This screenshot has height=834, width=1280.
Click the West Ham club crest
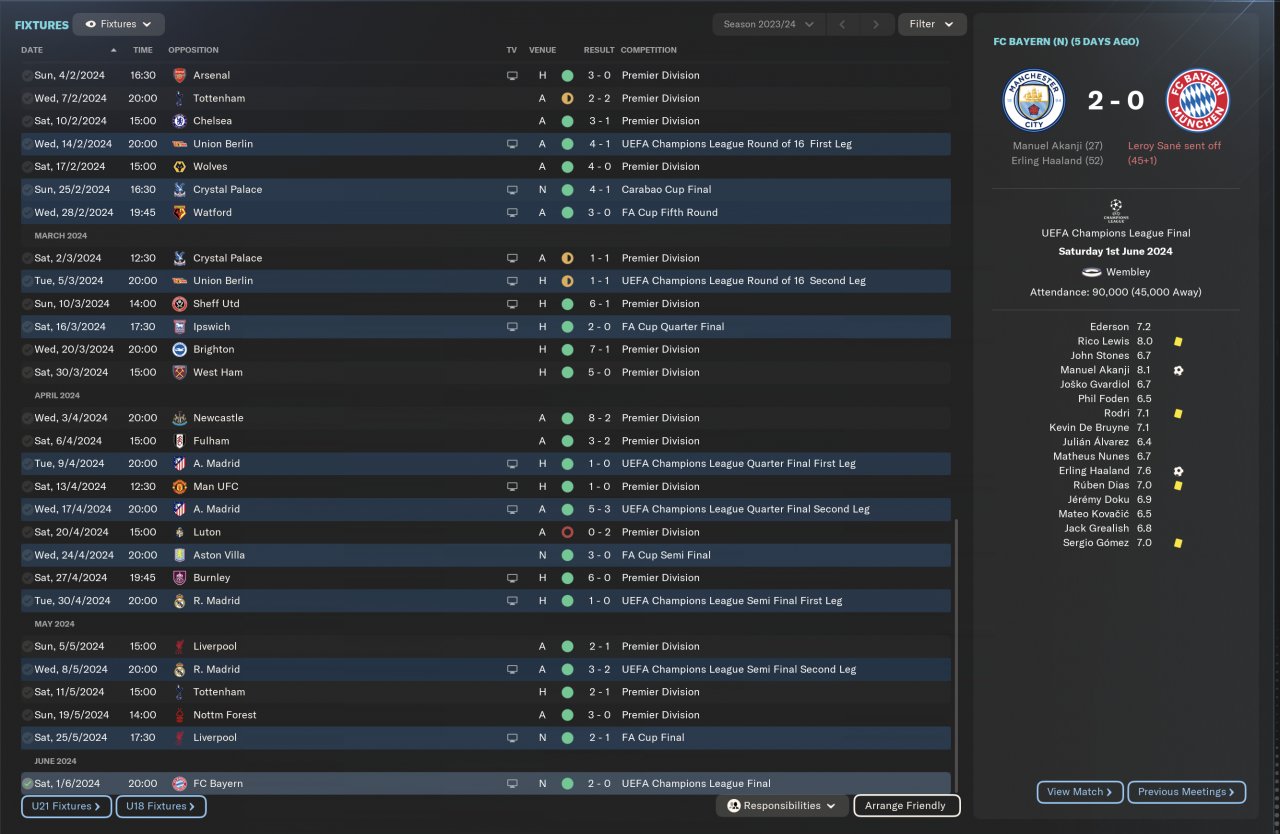(x=179, y=373)
